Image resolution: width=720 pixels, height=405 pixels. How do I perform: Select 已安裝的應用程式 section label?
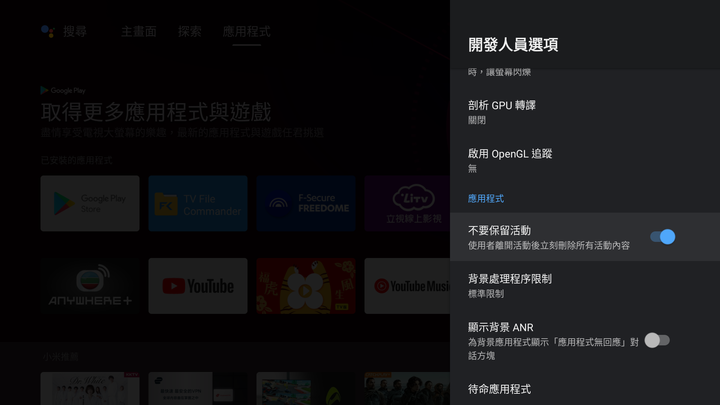click(76, 160)
